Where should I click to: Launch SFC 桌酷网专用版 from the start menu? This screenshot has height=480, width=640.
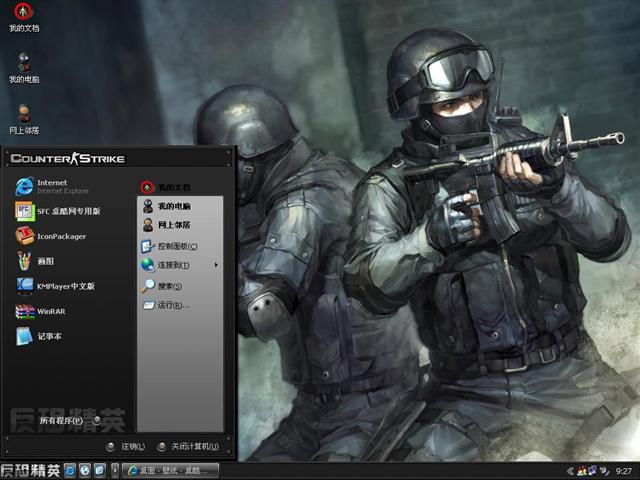click(x=60, y=211)
